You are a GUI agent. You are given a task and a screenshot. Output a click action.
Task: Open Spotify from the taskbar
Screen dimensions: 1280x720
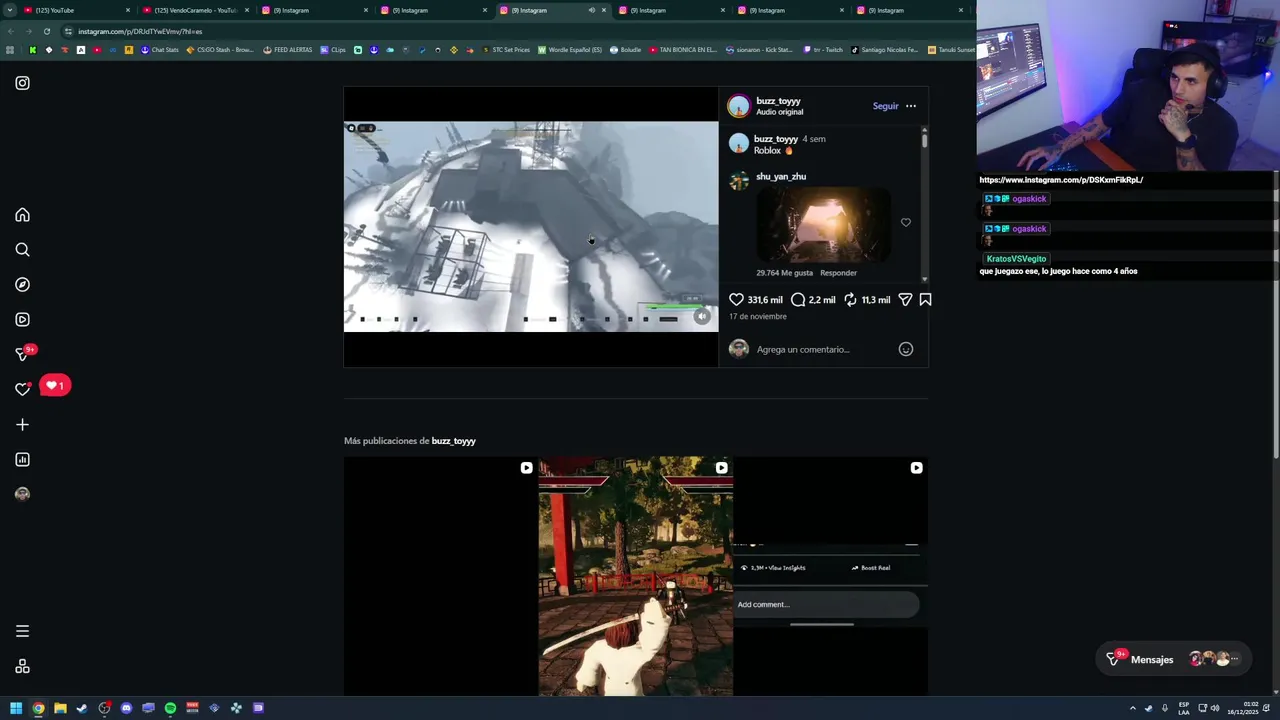tap(170, 708)
